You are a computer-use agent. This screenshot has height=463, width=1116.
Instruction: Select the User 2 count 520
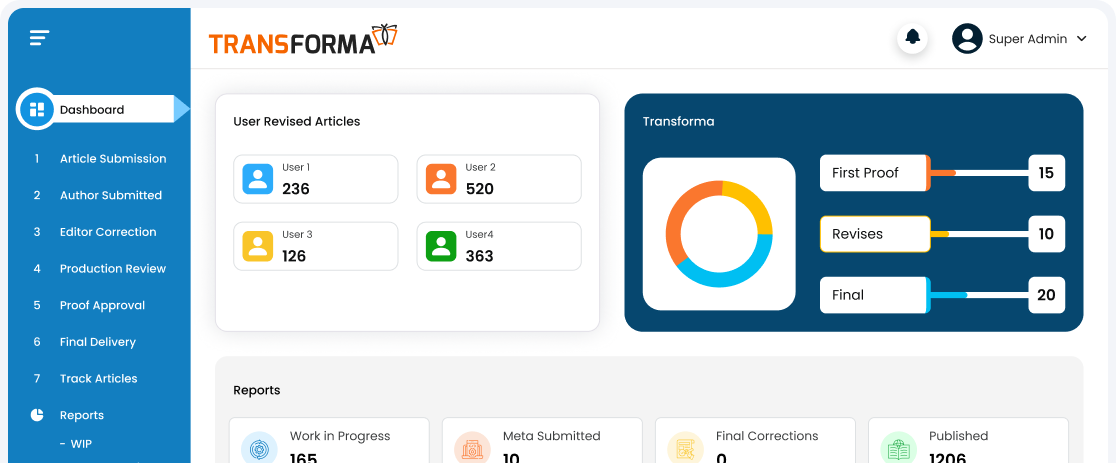(x=480, y=189)
